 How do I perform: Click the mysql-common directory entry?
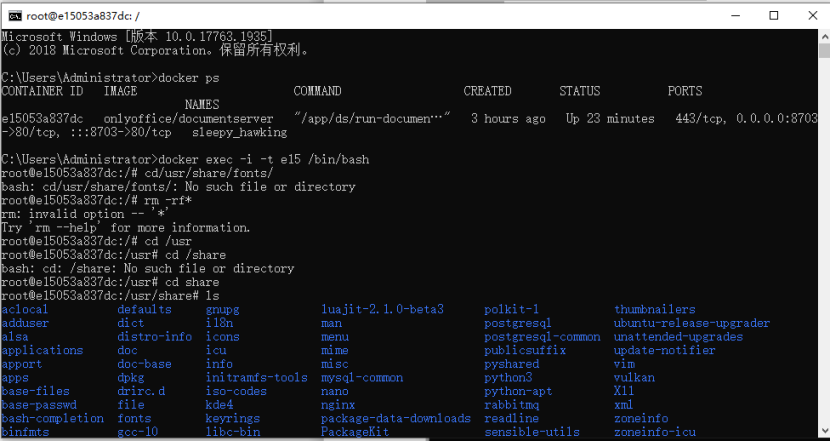(361, 378)
